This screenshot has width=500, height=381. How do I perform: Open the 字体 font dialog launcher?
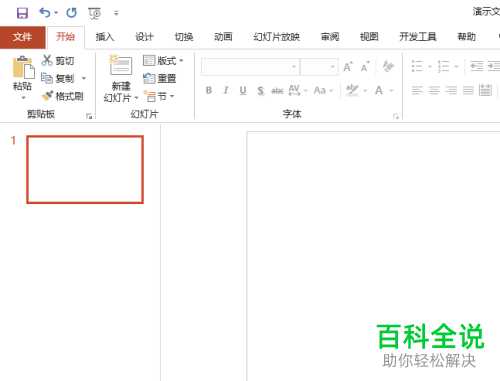pyautogui.click(x=396, y=116)
